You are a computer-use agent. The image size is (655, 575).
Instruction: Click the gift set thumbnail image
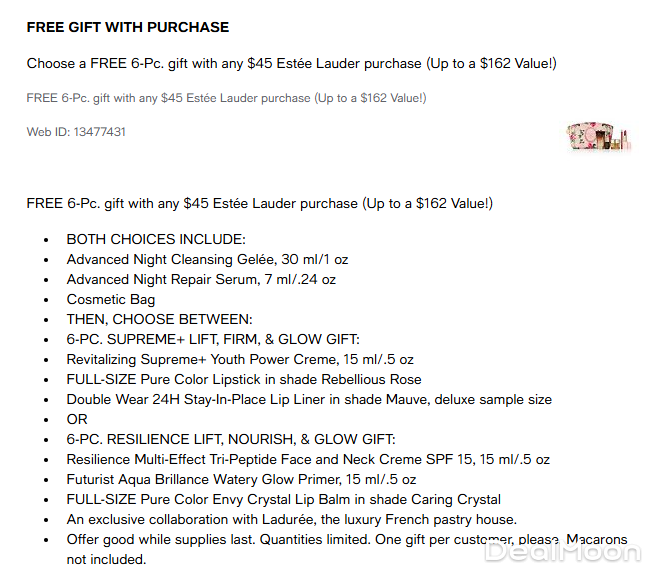(x=599, y=135)
